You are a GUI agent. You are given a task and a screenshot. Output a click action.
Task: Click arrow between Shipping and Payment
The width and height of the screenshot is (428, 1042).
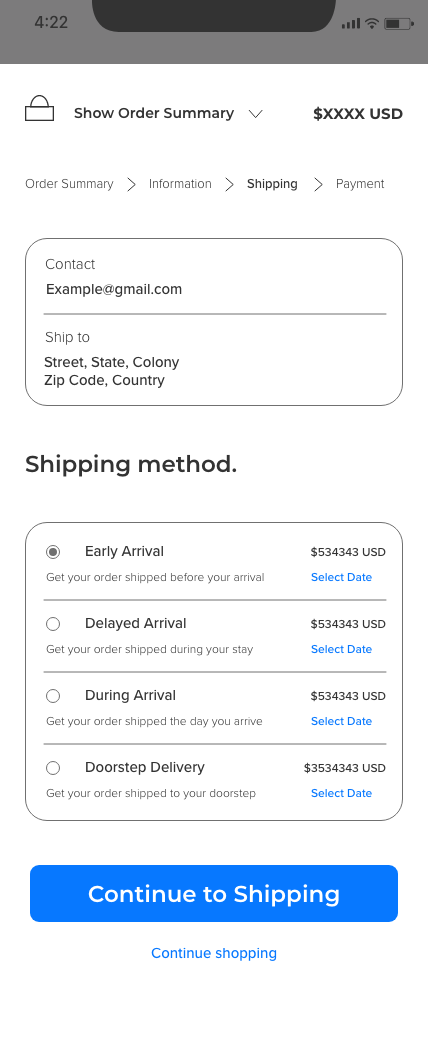[318, 184]
